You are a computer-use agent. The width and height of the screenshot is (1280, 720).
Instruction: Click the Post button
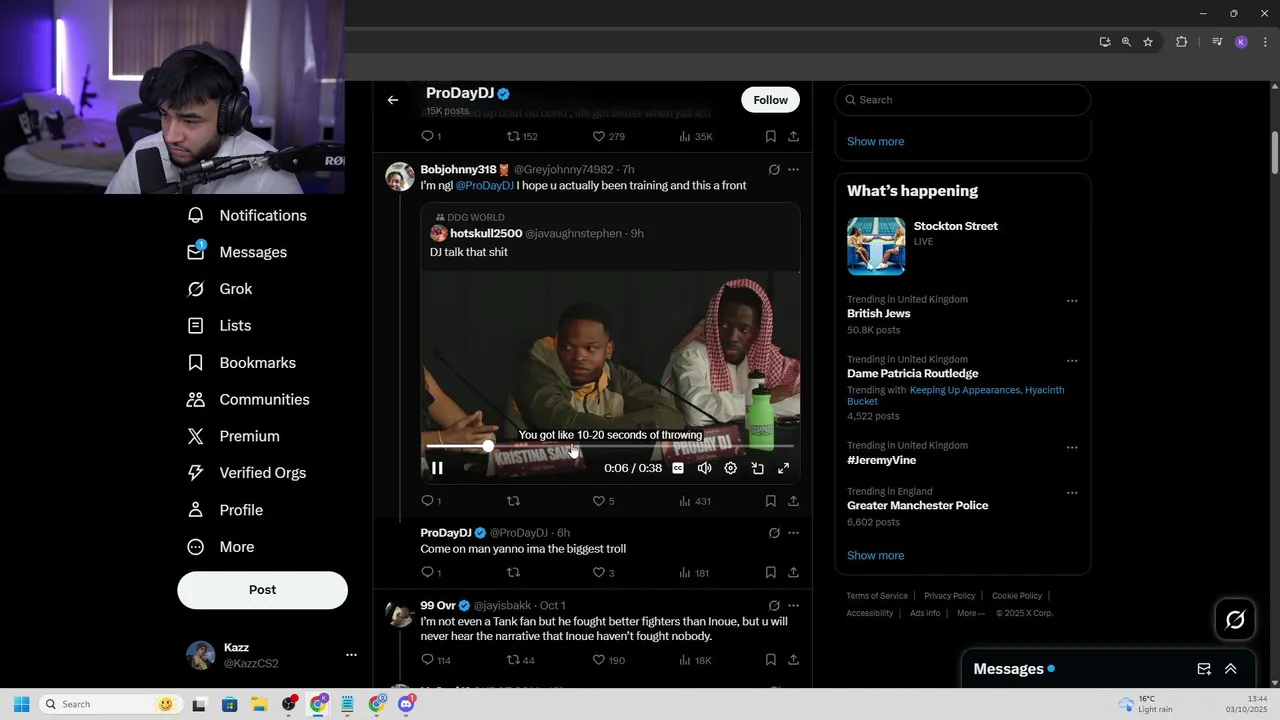click(x=262, y=590)
